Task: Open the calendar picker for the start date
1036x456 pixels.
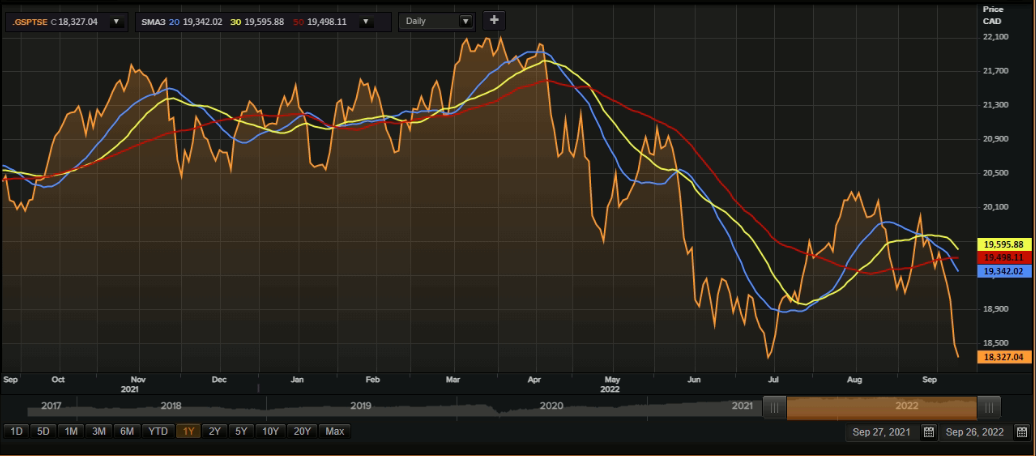Action: [x=928, y=432]
